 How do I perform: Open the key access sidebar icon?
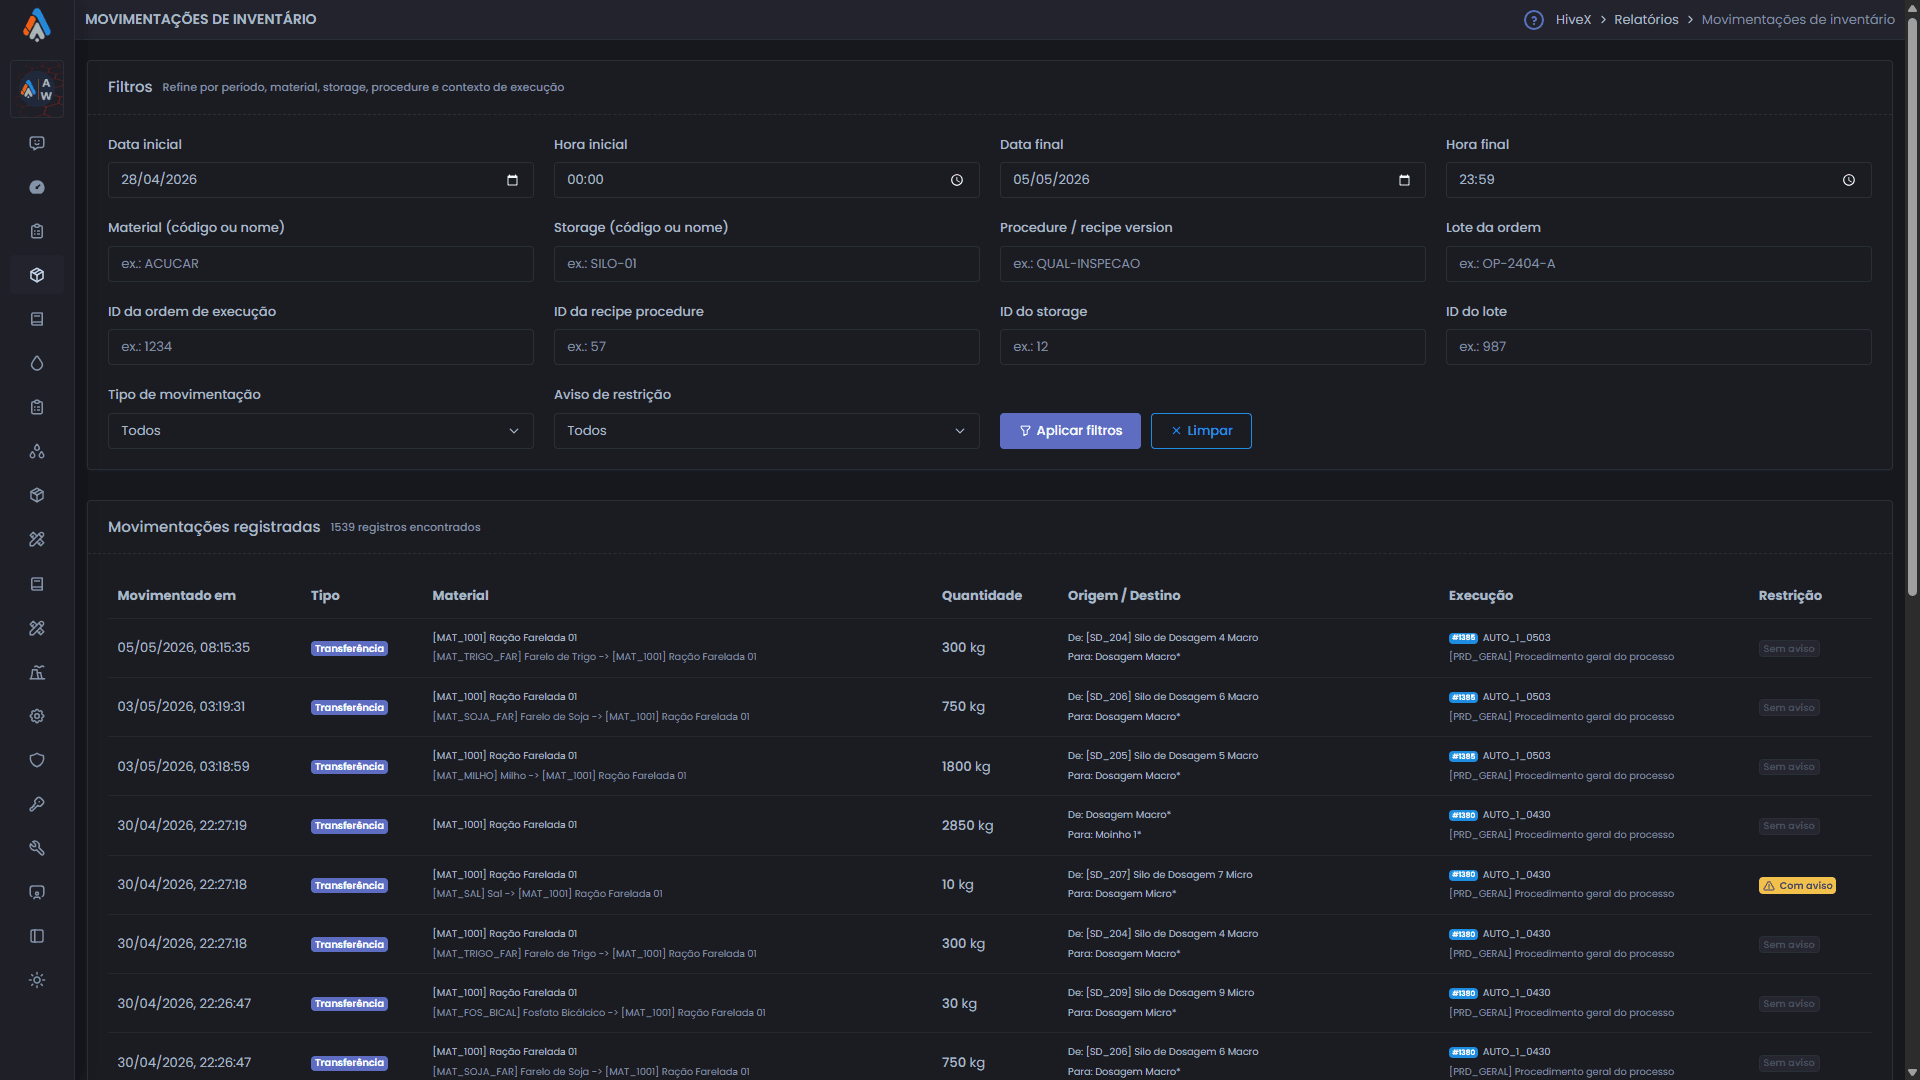coord(37,804)
